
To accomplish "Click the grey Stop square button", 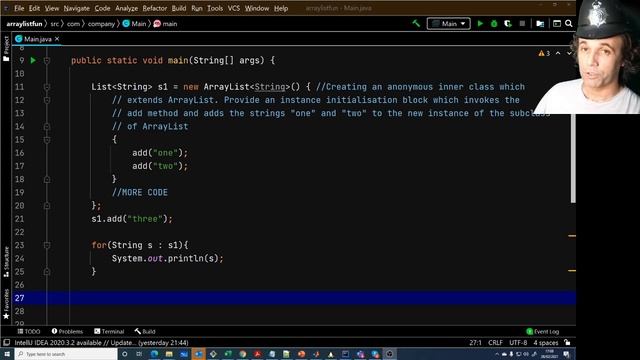I will 522,24.
